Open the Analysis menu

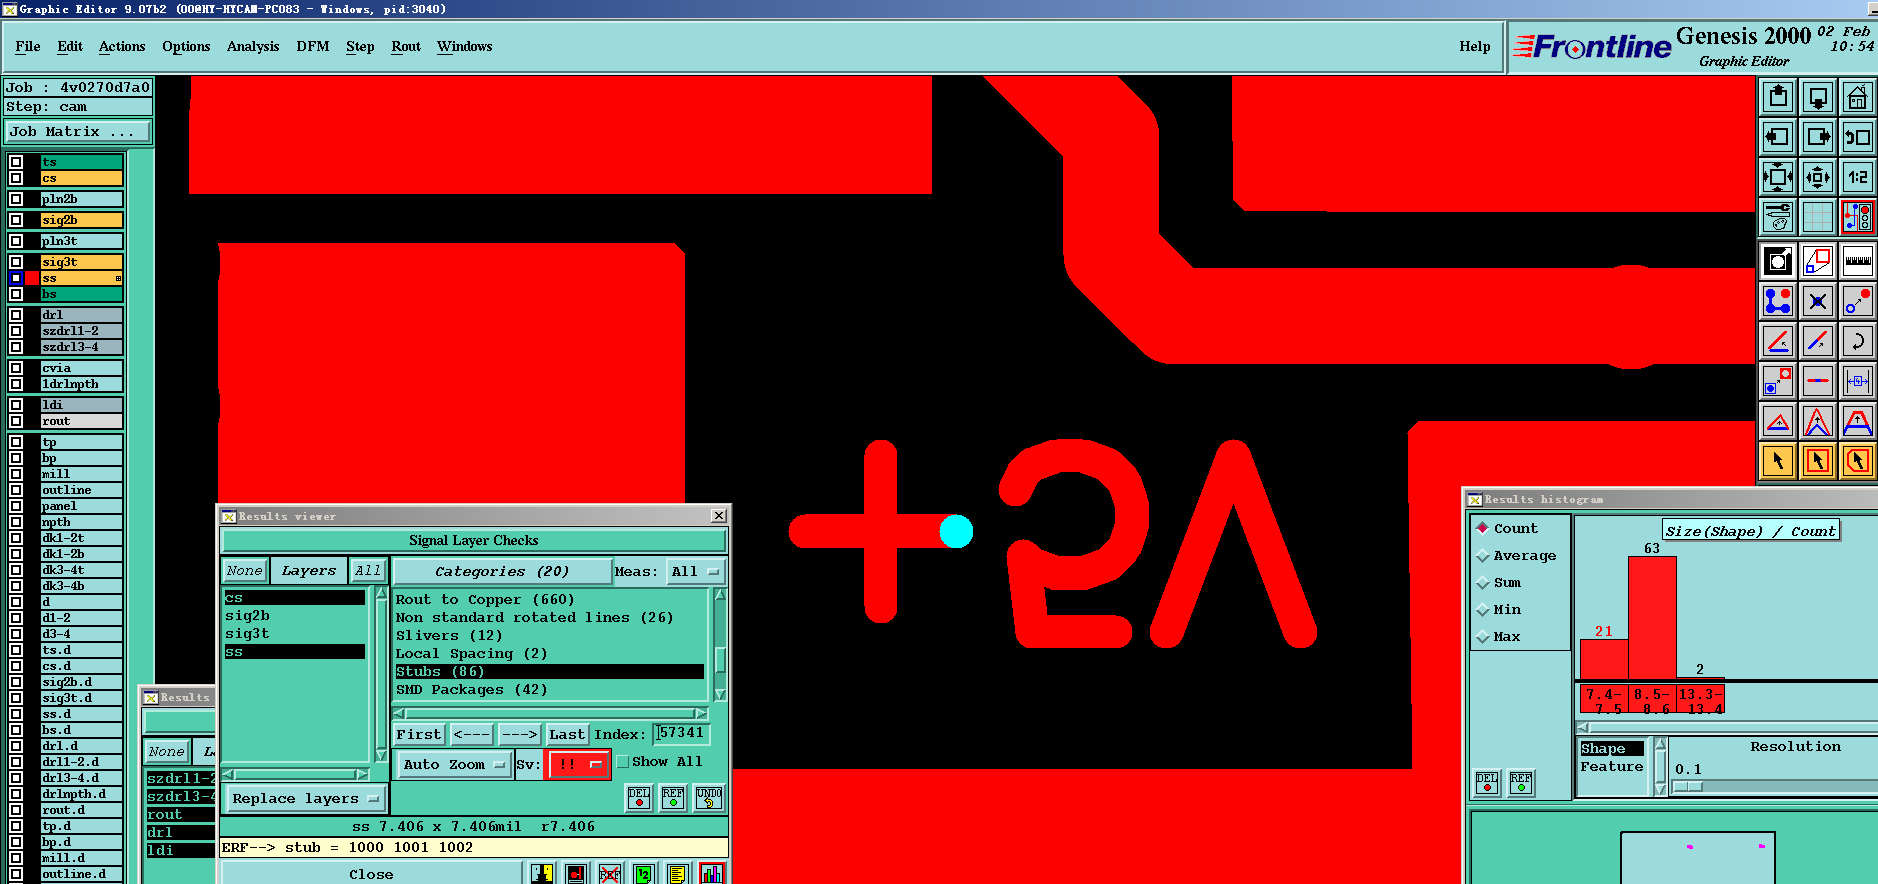[x=253, y=47]
